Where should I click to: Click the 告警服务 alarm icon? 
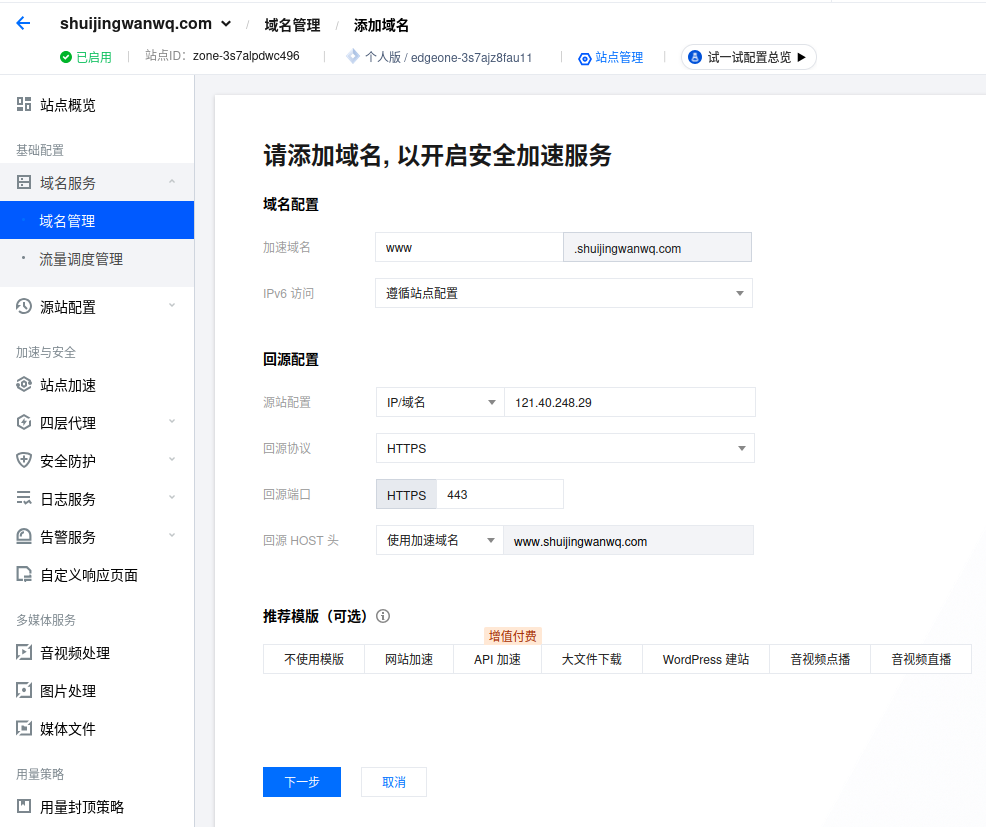click(24, 536)
